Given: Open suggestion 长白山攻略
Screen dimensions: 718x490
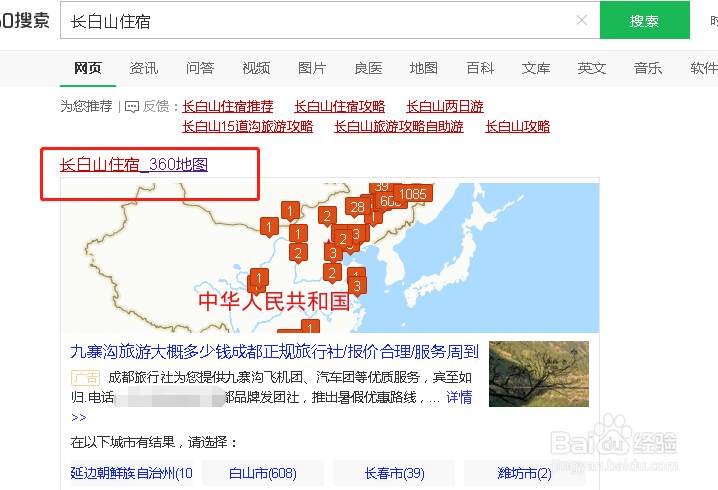Looking at the screenshot, I should (x=517, y=126).
